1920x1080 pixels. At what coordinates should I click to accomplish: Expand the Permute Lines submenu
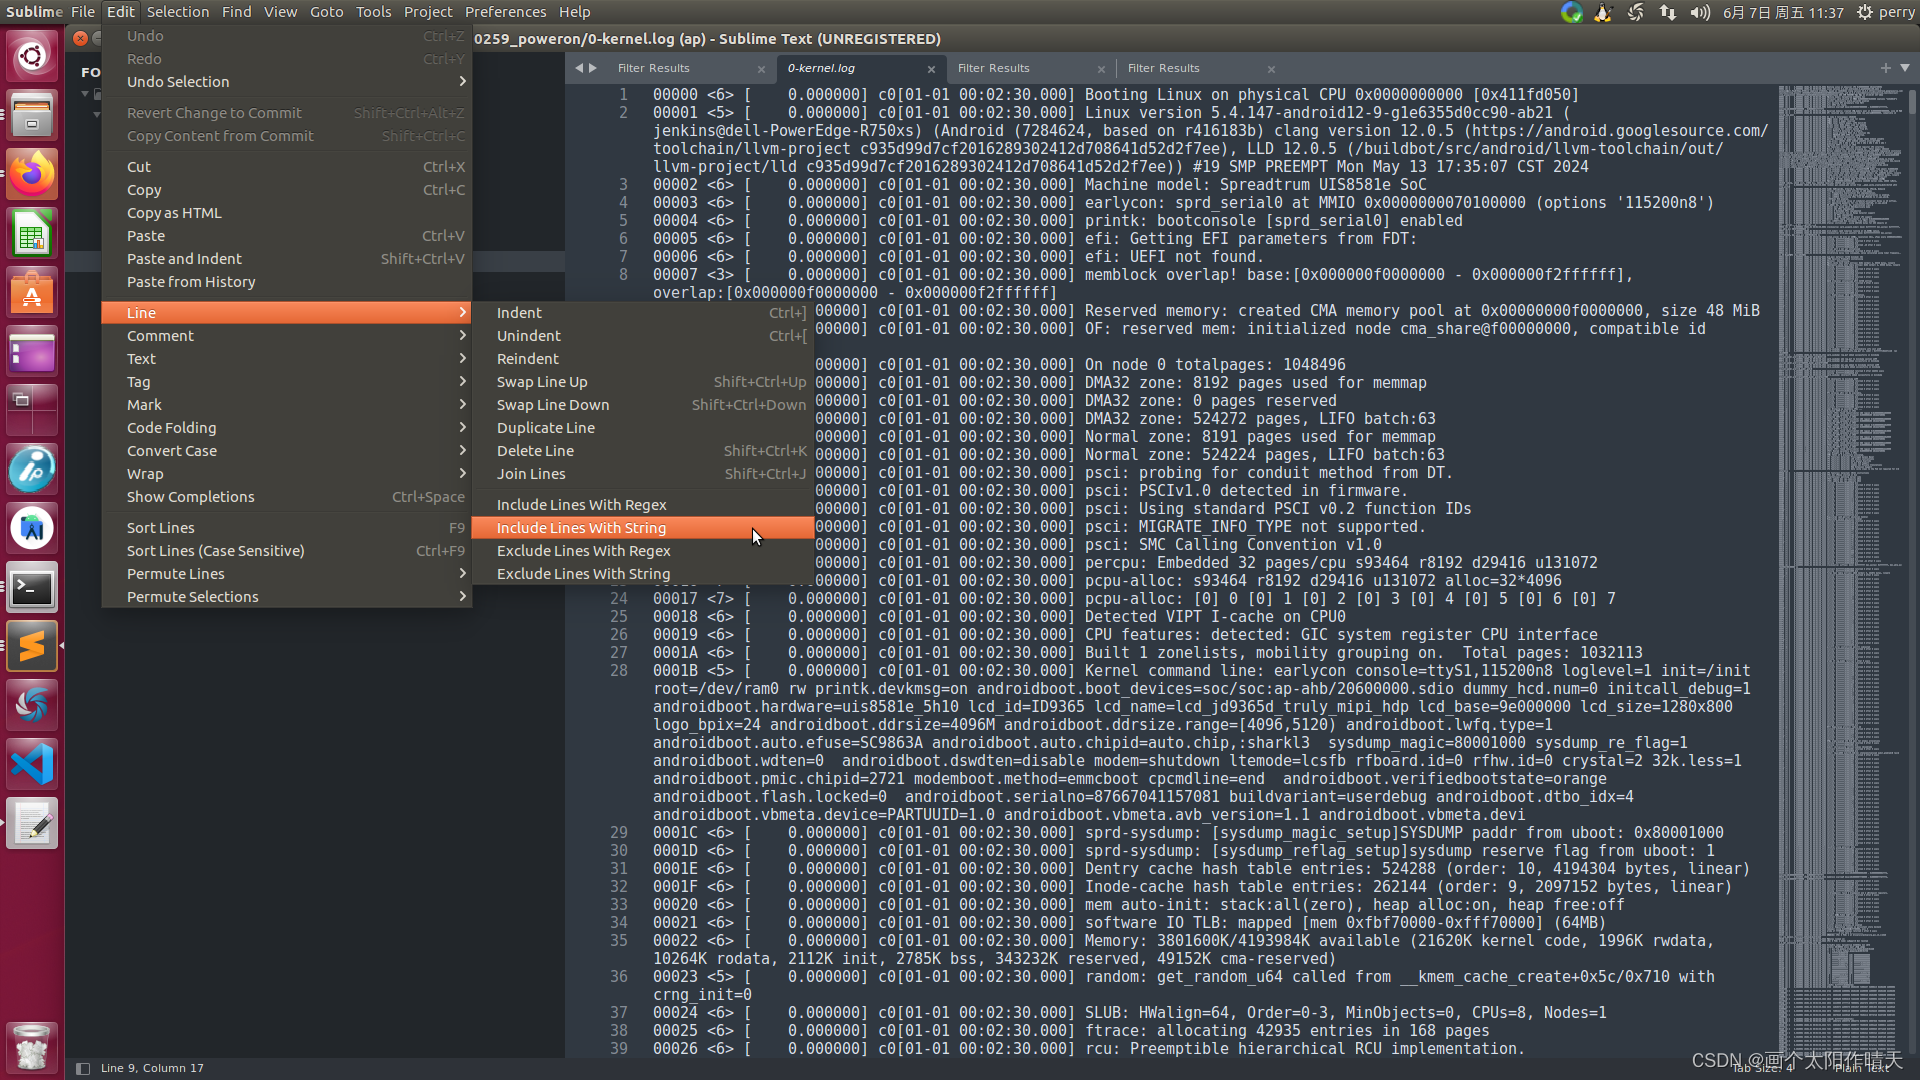175,573
